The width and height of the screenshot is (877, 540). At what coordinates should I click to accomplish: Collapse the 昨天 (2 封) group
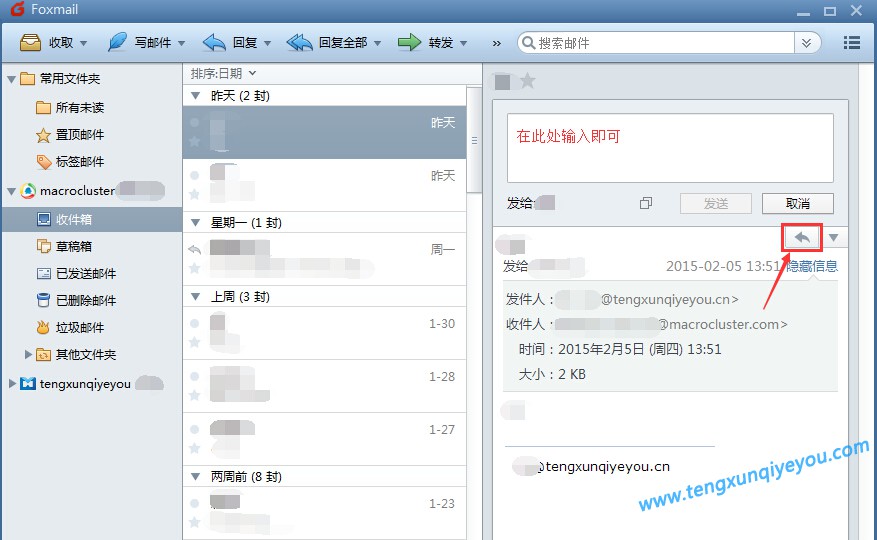coord(196,96)
